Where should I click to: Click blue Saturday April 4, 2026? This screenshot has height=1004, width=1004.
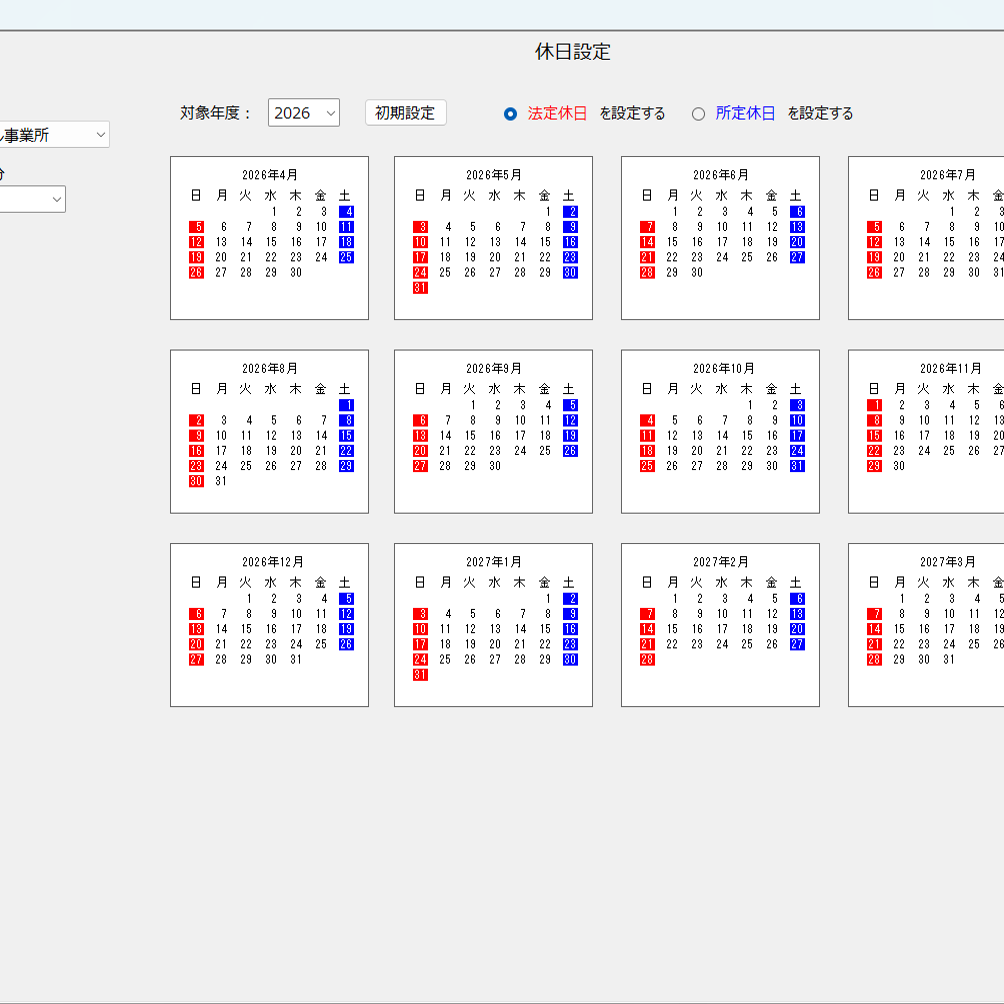(346, 212)
